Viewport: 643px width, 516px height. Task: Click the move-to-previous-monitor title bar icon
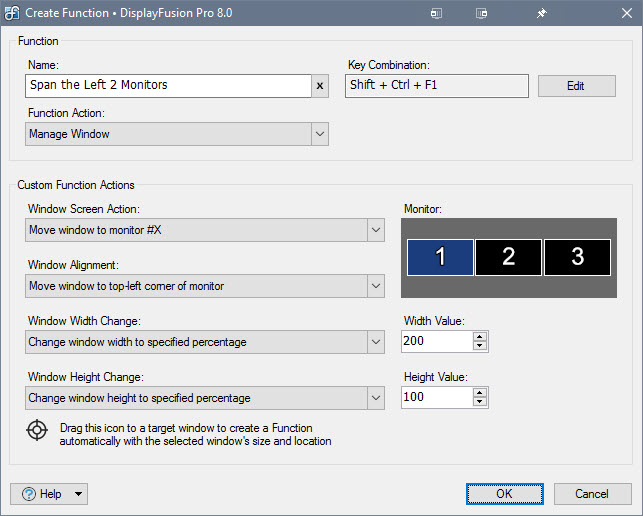tap(436, 13)
